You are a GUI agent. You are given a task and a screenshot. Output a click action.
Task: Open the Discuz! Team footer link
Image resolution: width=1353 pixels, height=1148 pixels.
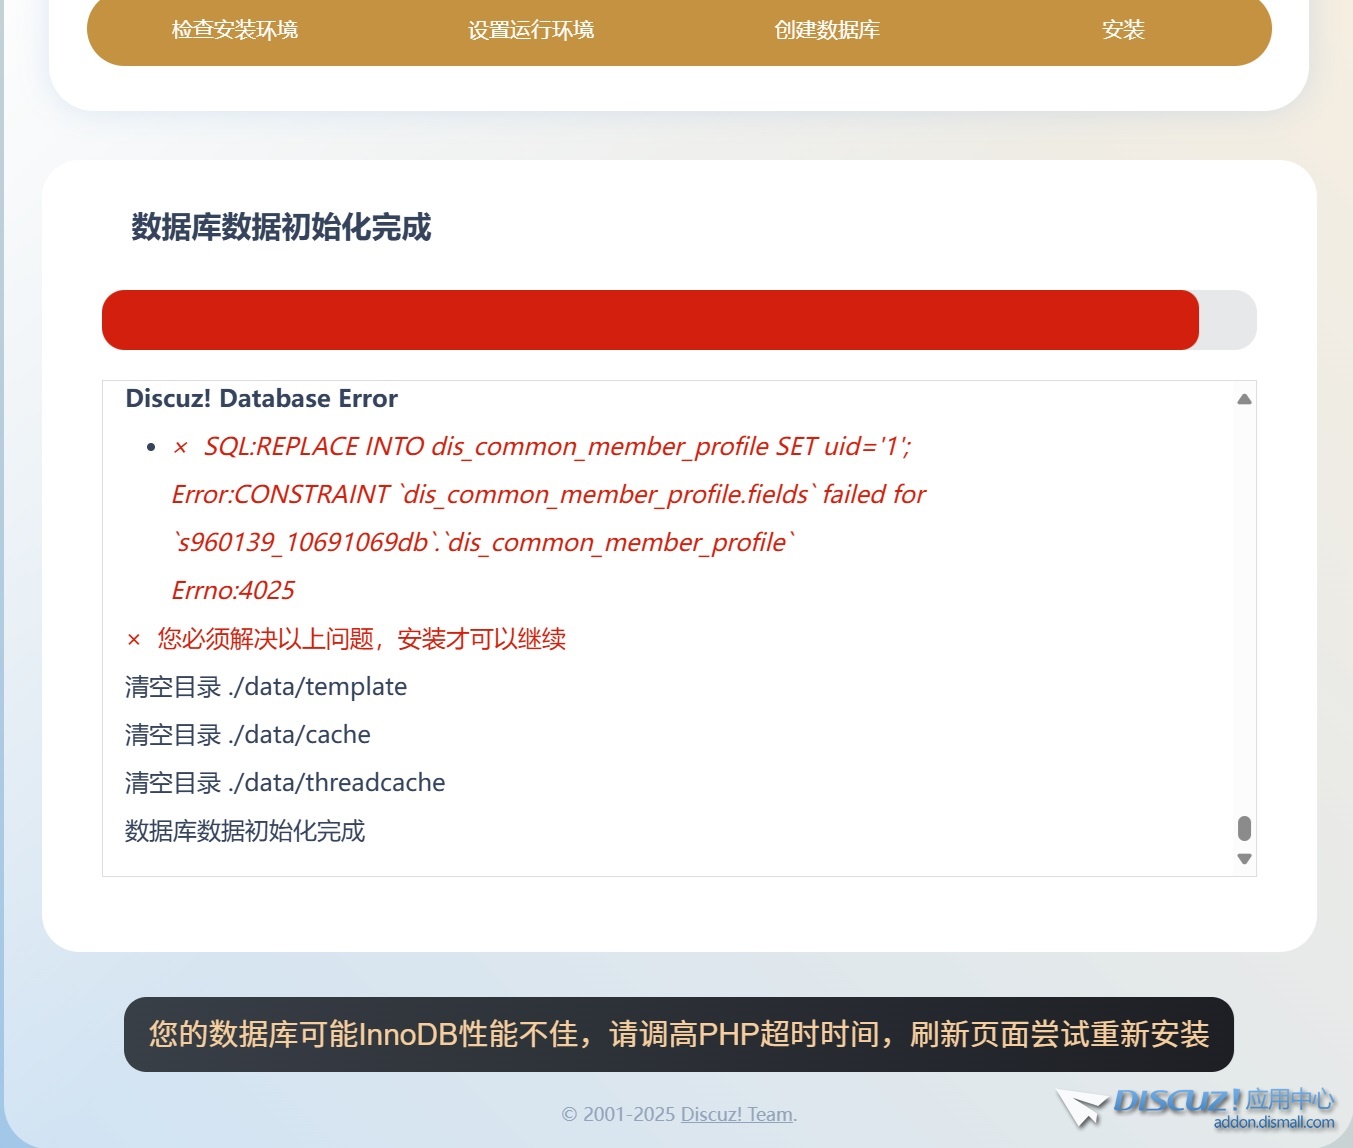tap(736, 1114)
